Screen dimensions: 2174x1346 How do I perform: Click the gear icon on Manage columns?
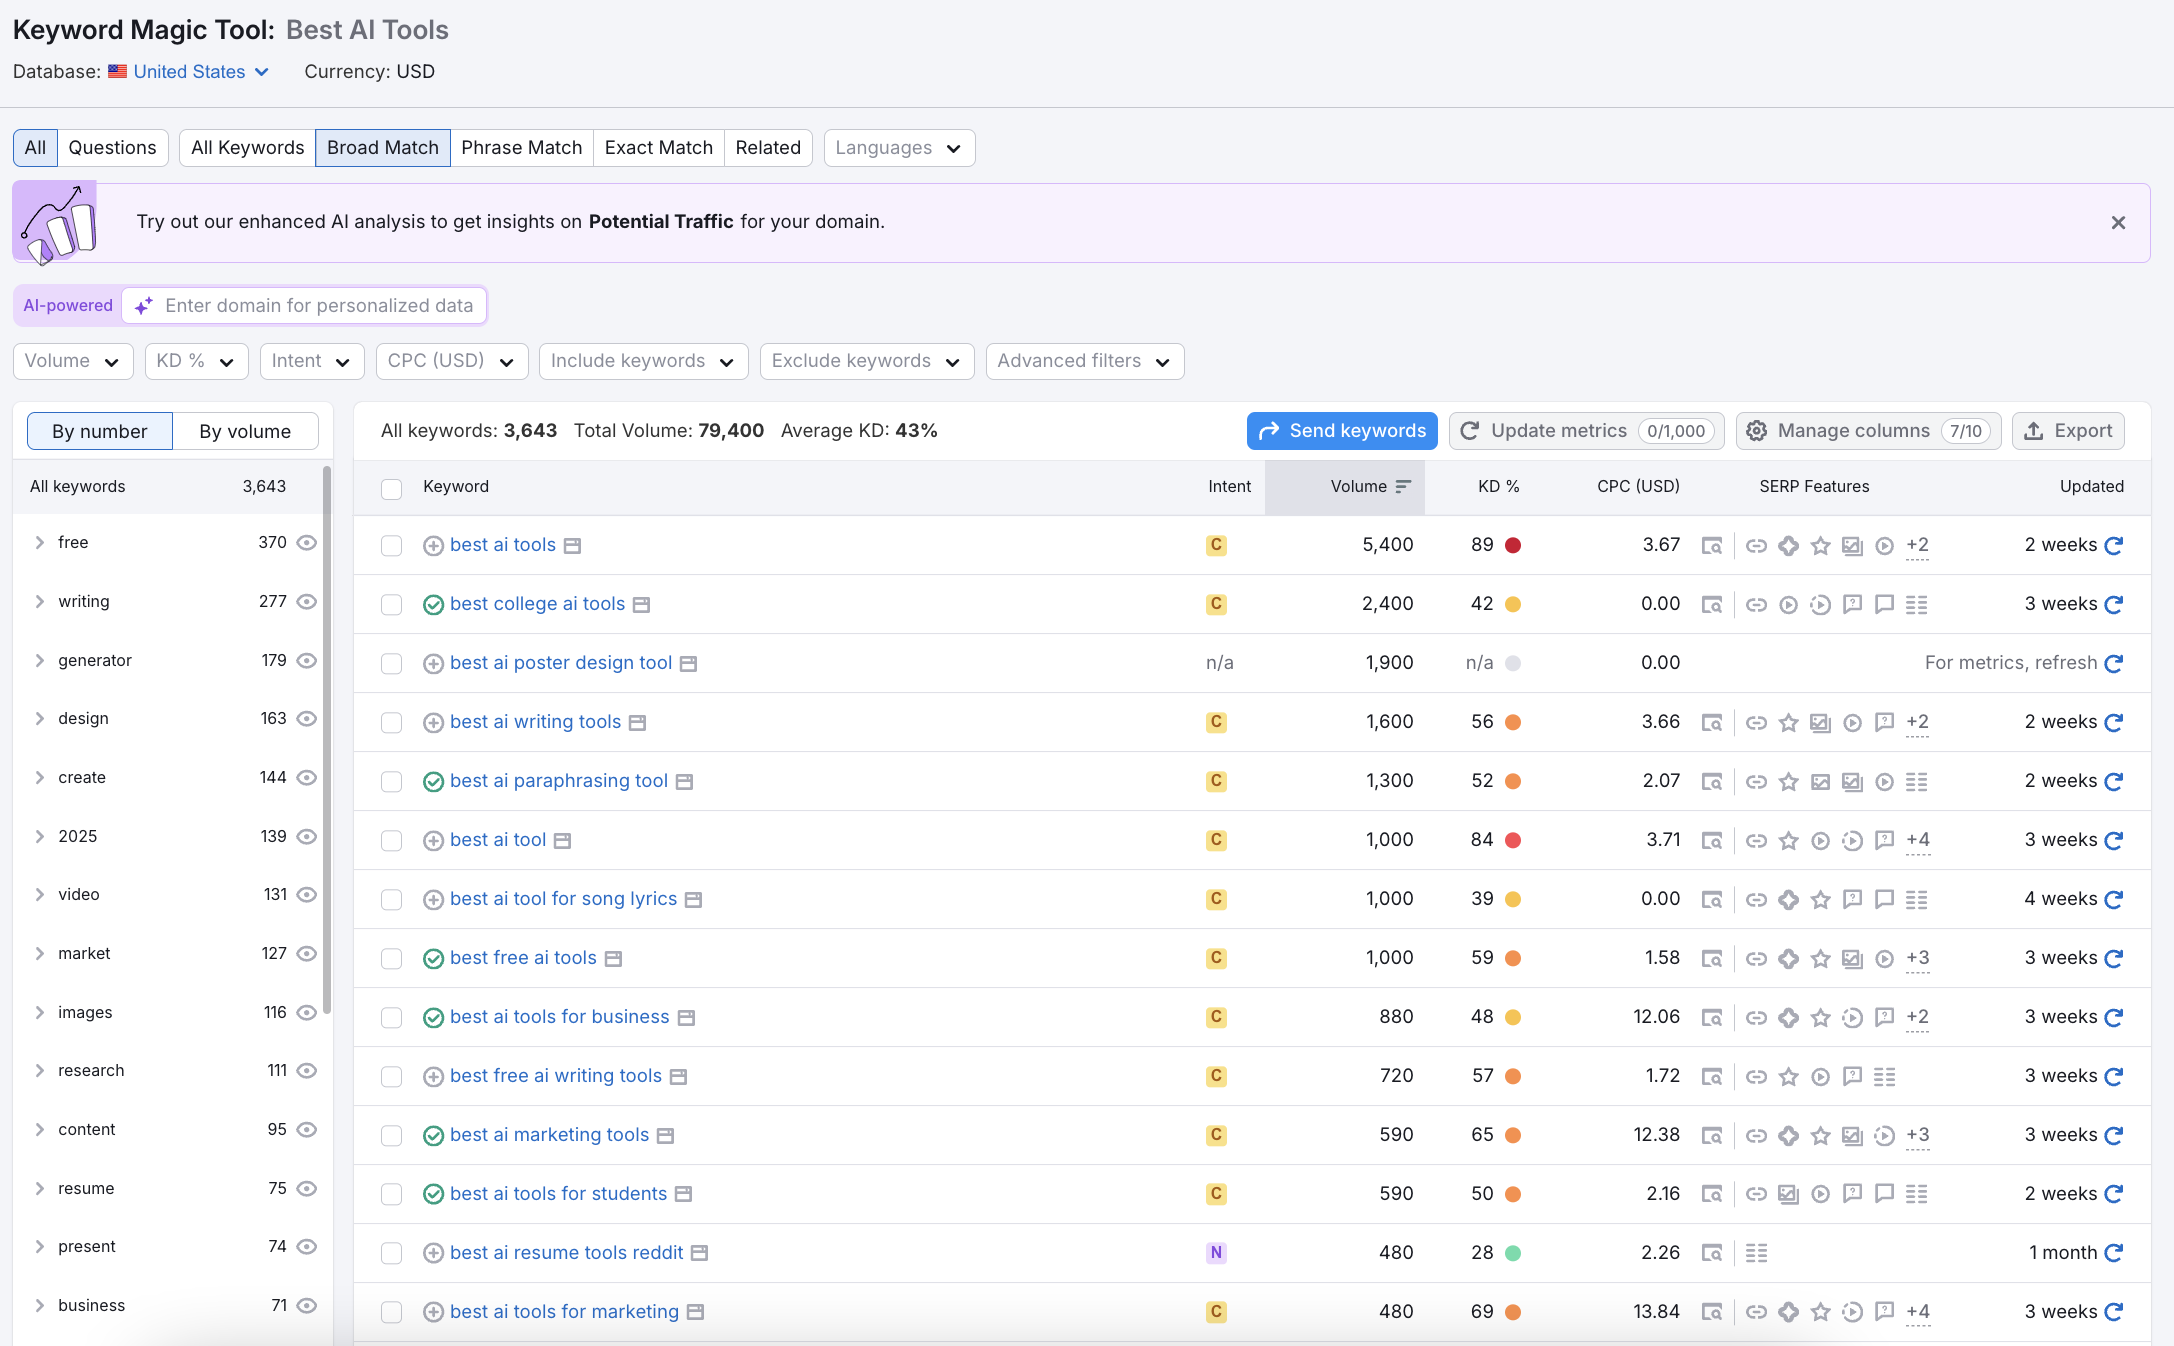1757,431
